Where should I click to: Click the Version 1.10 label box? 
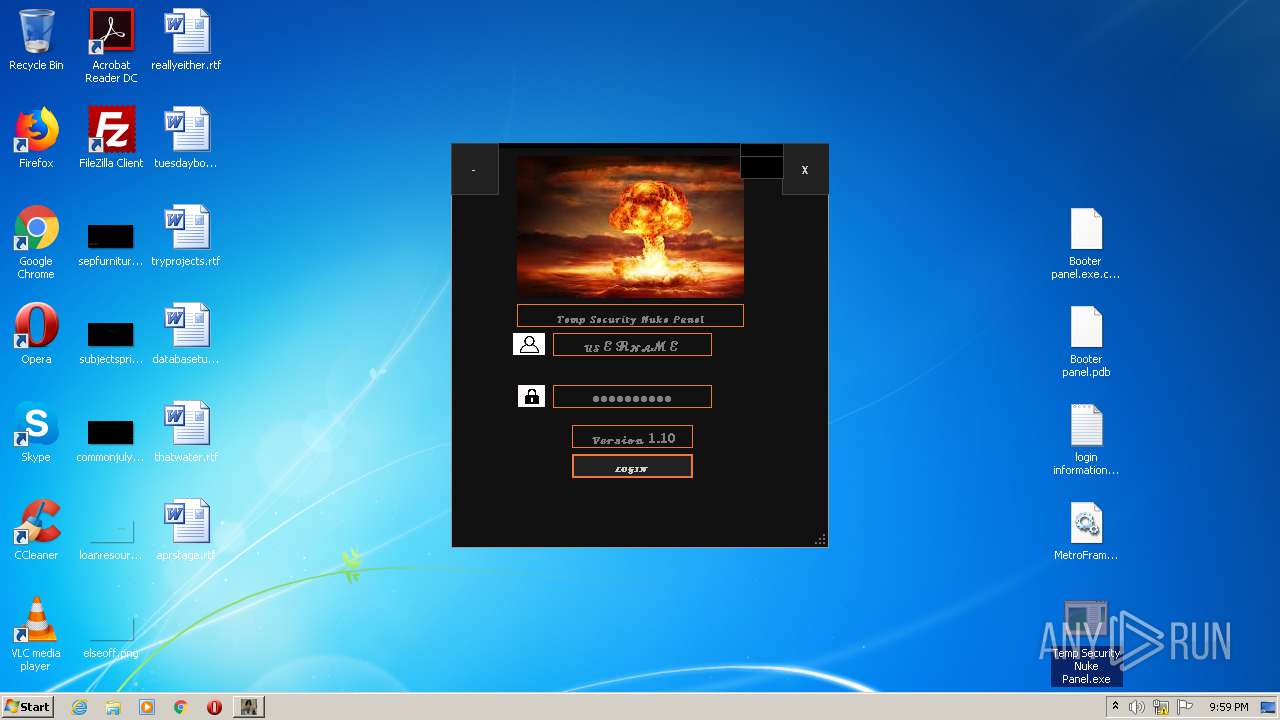click(x=632, y=437)
